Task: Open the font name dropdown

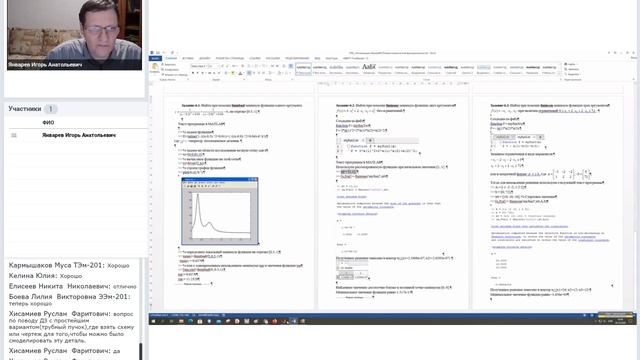Action: pyautogui.click(x=207, y=66)
